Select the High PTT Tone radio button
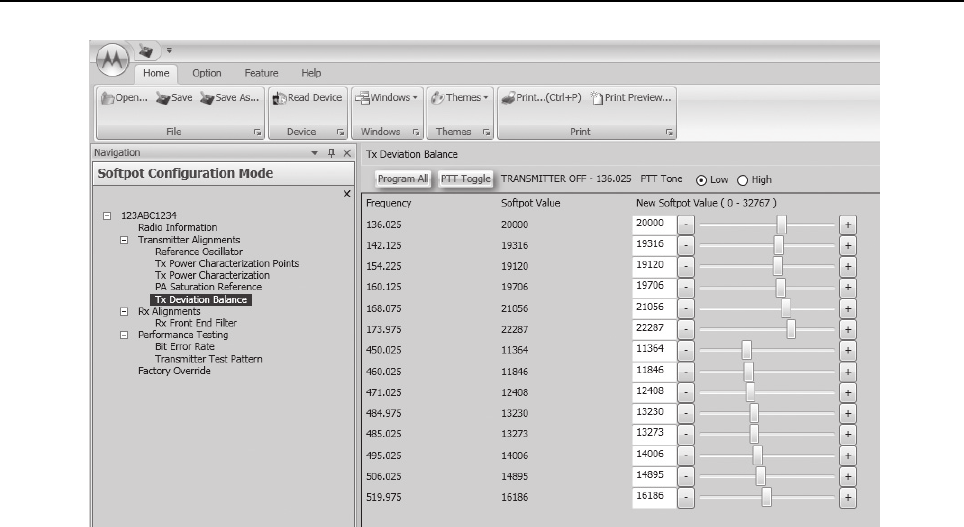The height and width of the screenshot is (527, 964). point(742,180)
